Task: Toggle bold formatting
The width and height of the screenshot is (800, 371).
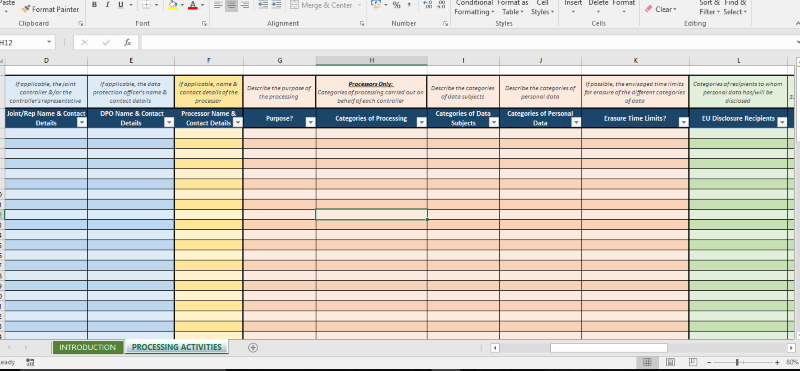Action: 95,5
